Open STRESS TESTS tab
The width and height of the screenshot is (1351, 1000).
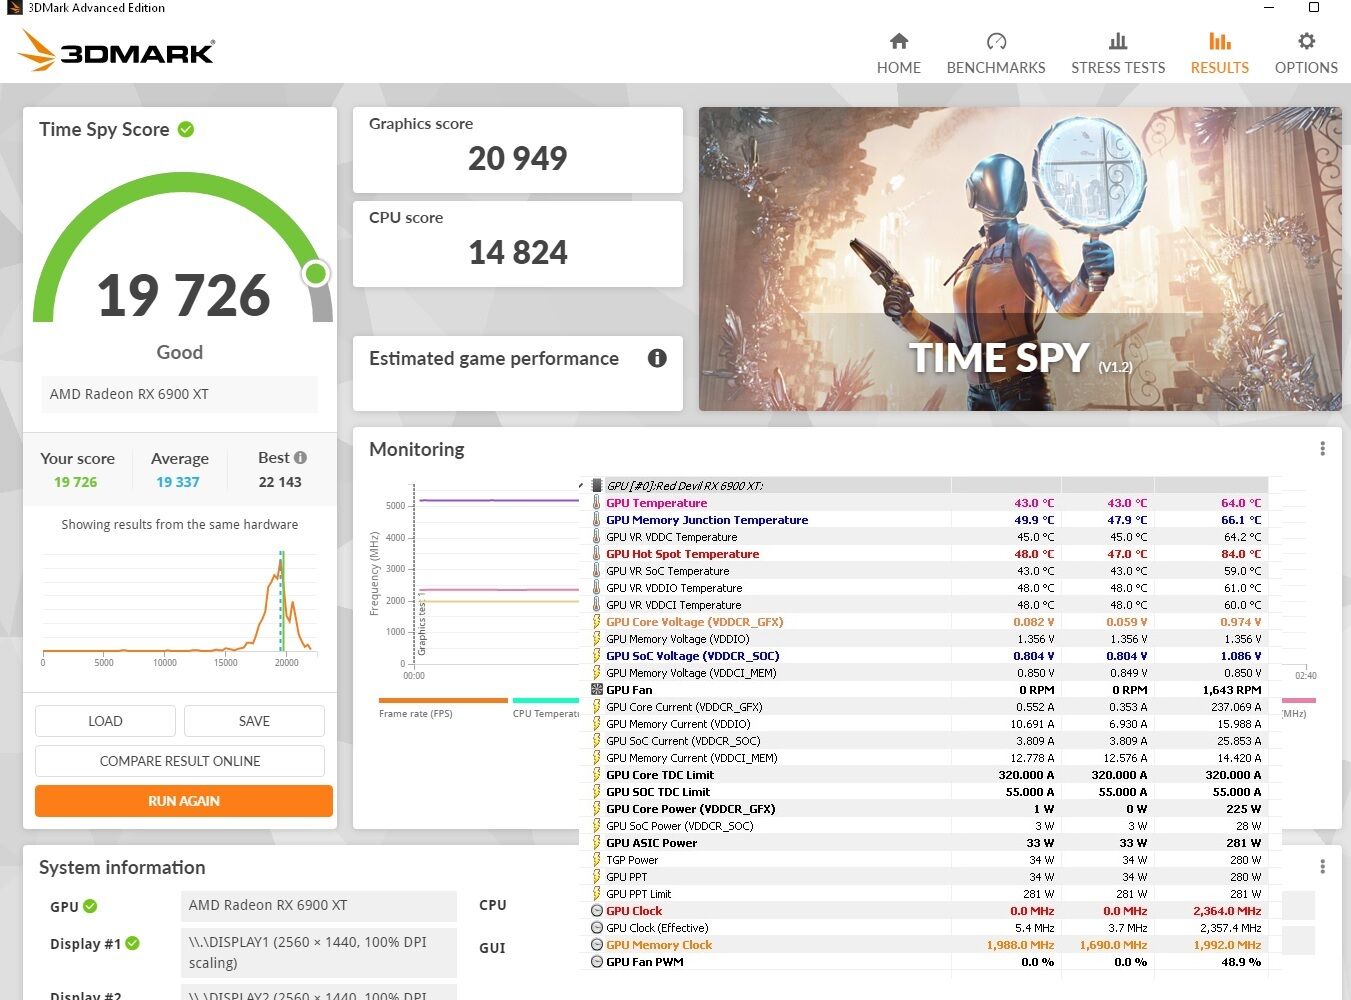[x=1118, y=54]
